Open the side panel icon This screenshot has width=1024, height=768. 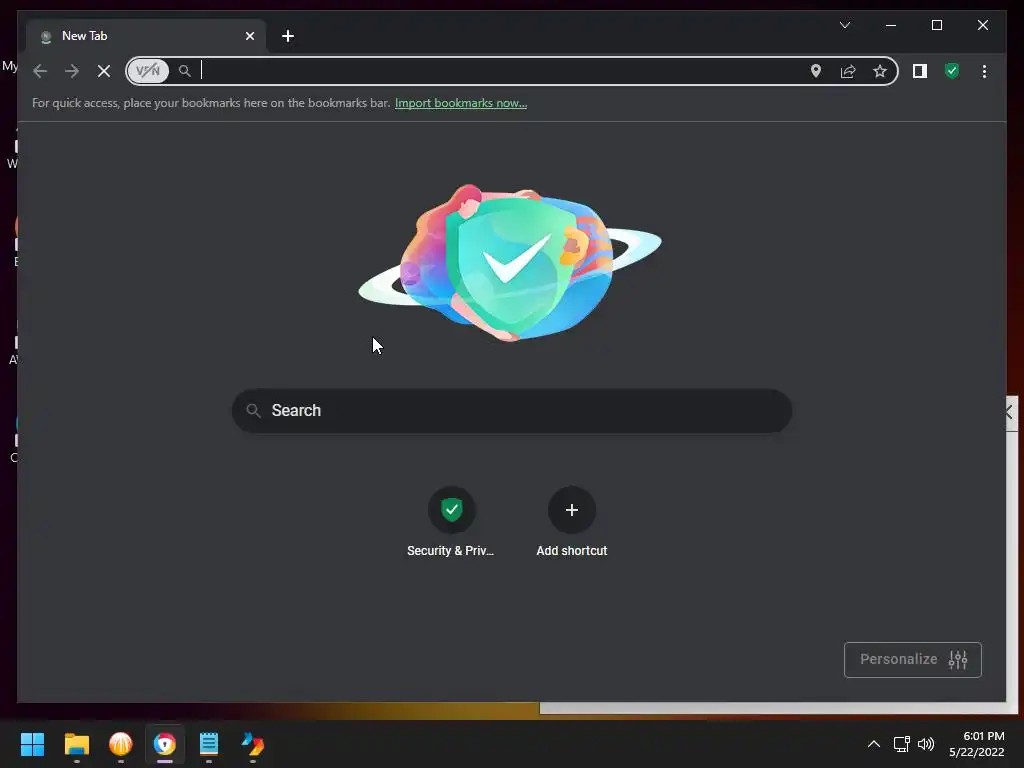[920, 71]
